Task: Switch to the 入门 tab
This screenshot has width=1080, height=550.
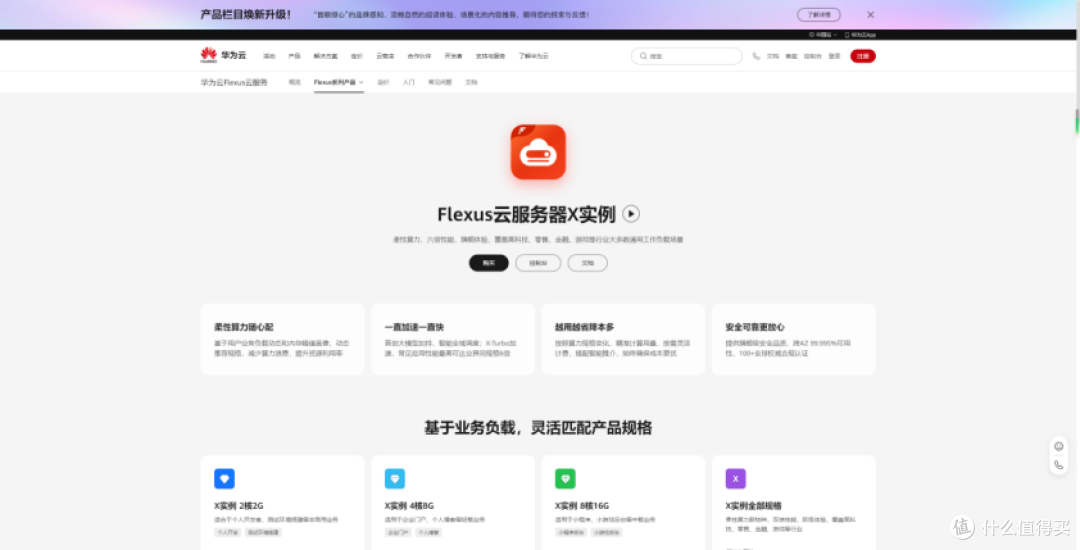Action: pyautogui.click(x=408, y=82)
